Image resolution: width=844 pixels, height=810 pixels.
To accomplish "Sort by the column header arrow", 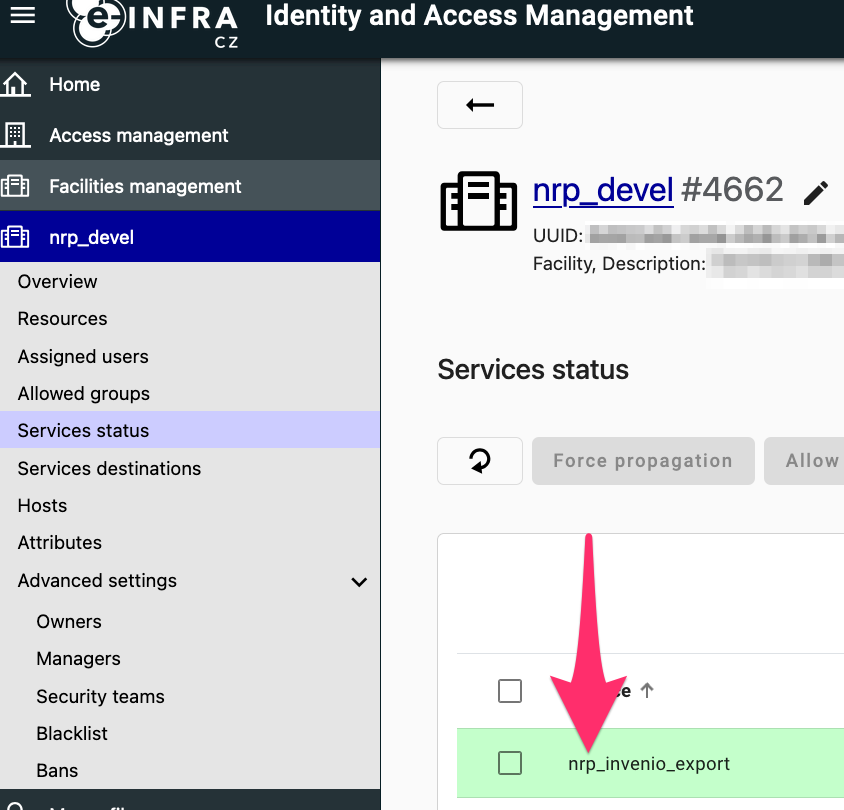I will (x=647, y=690).
